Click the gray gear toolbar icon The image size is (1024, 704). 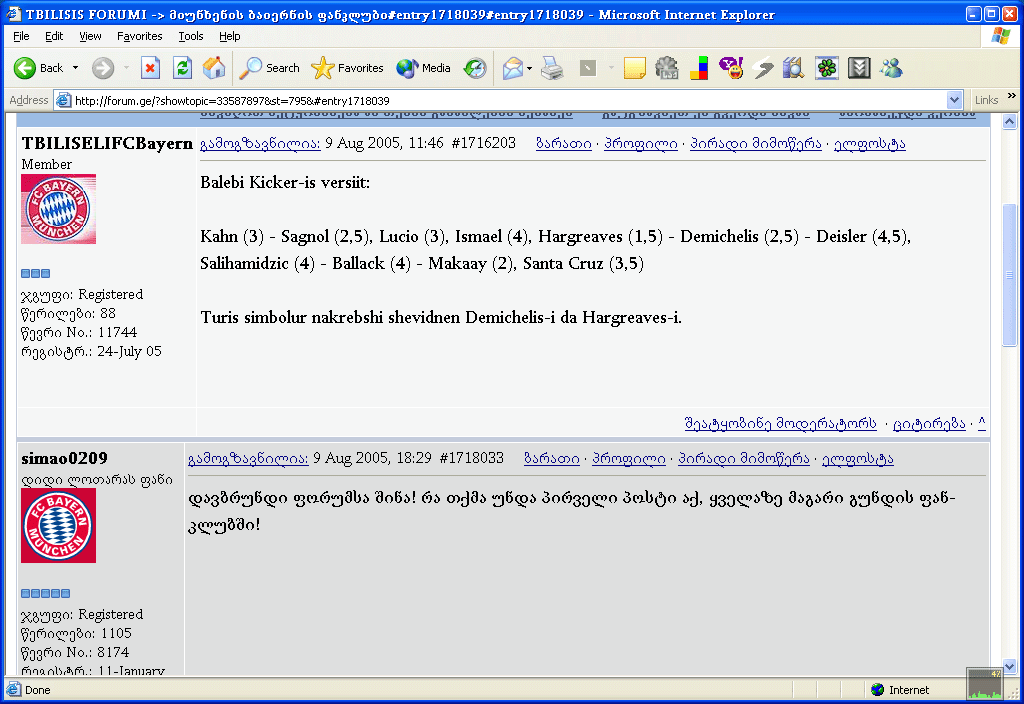click(x=667, y=68)
